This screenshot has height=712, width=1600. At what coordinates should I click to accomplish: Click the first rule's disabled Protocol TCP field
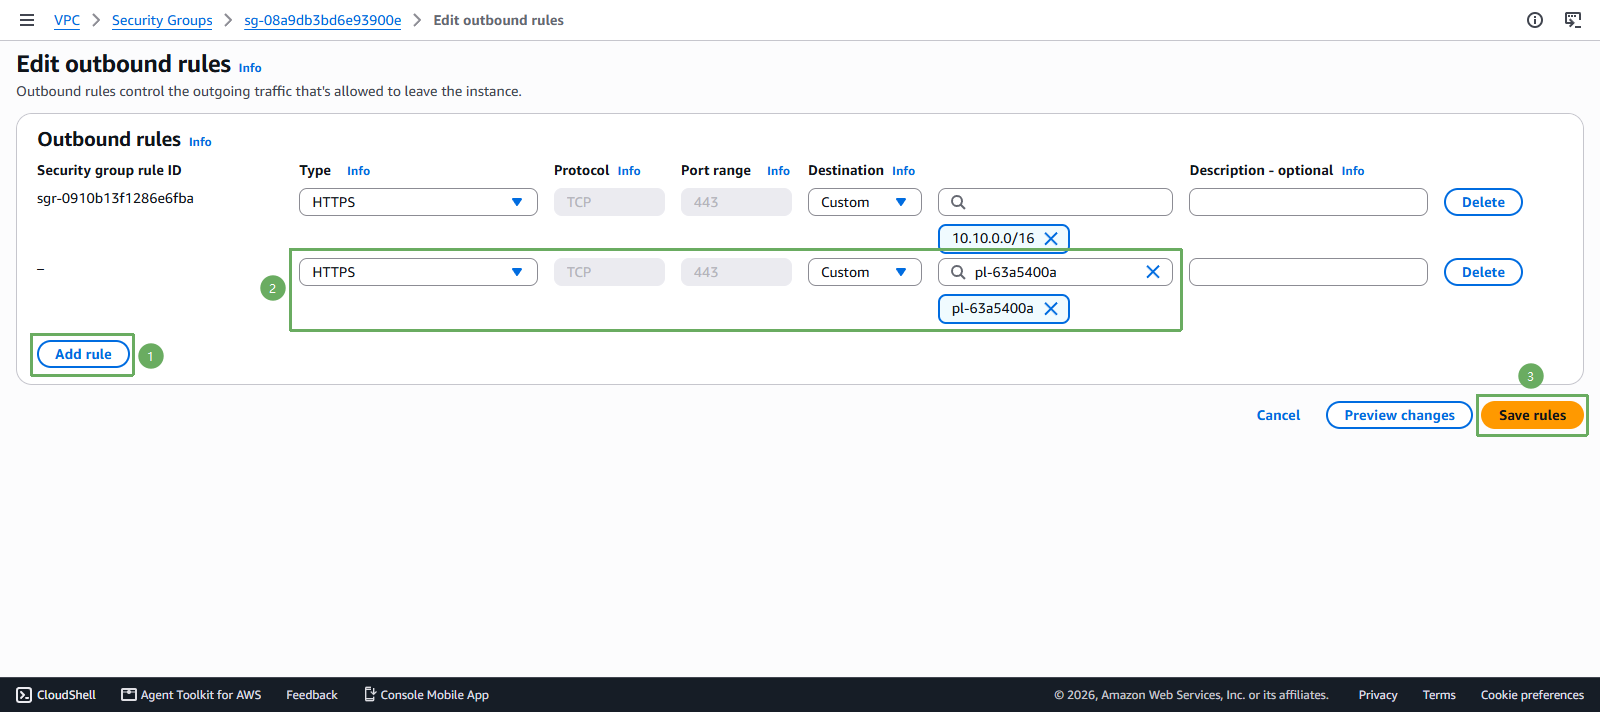[609, 202]
